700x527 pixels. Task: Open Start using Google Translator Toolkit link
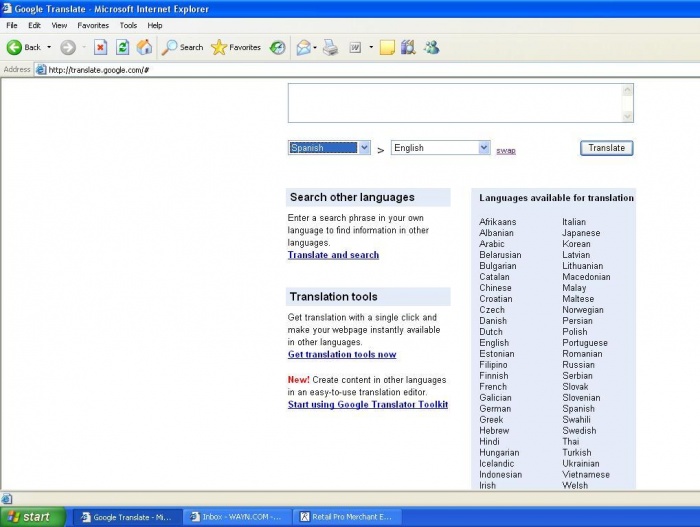[368, 405]
